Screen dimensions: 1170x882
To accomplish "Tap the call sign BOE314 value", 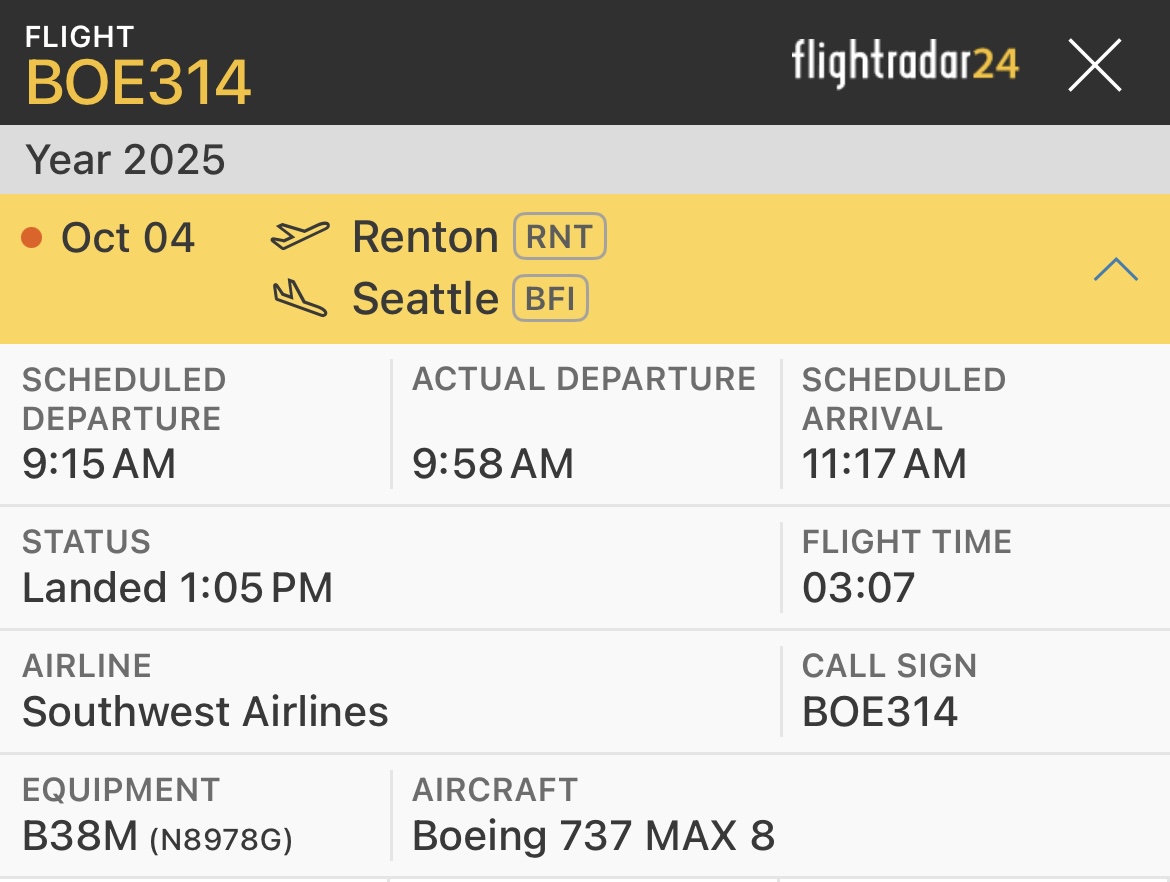I will click(880, 712).
